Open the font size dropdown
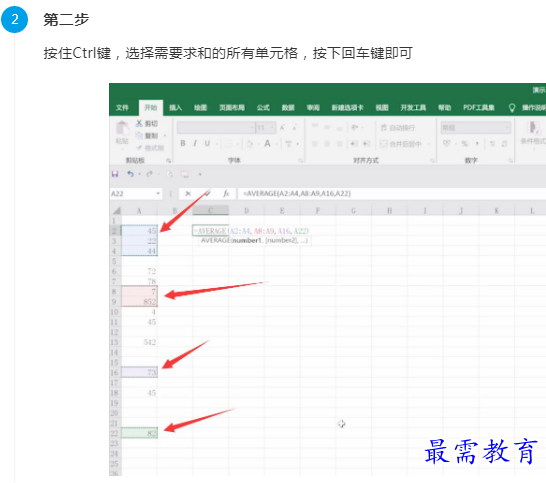This screenshot has height=483, width=546. click(272, 128)
